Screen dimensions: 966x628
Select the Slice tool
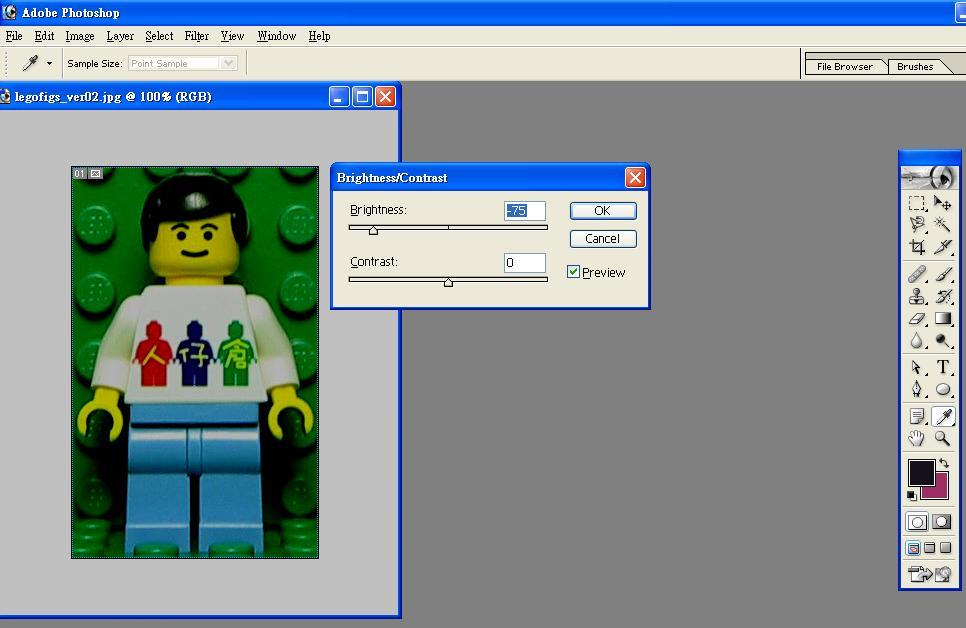pyautogui.click(x=942, y=247)
